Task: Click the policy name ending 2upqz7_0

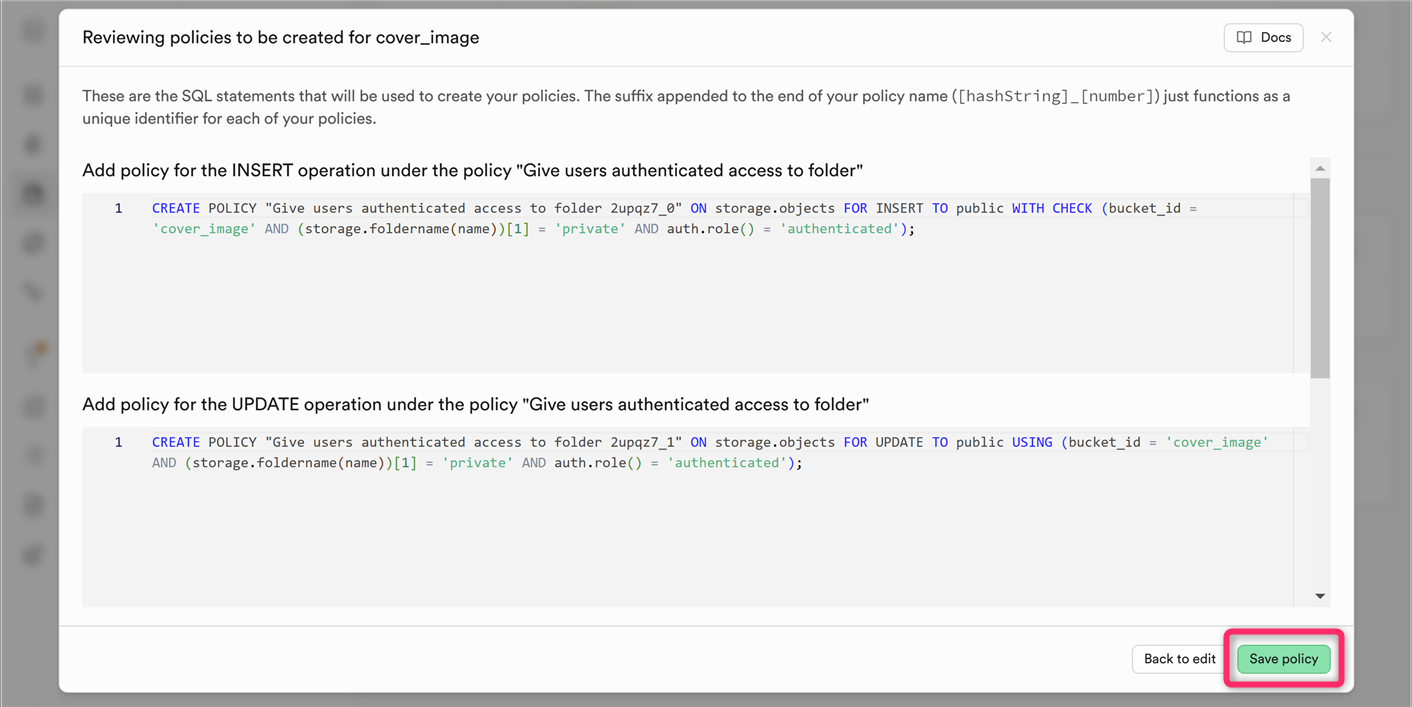Action: (474, 208)
